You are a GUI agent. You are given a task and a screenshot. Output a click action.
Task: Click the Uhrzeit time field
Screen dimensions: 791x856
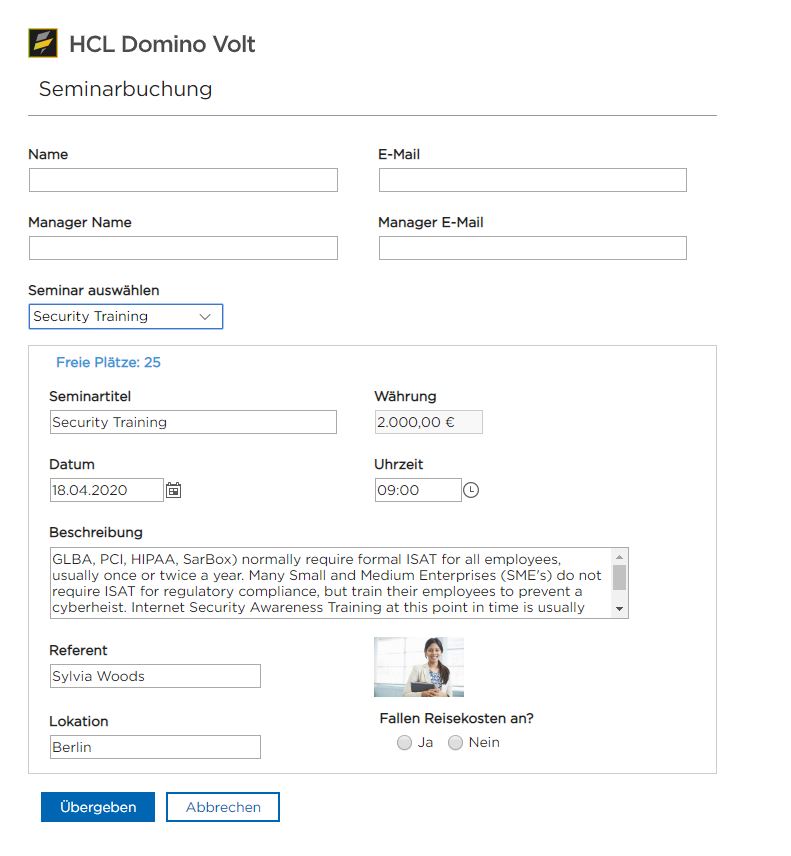coord(418,490)
